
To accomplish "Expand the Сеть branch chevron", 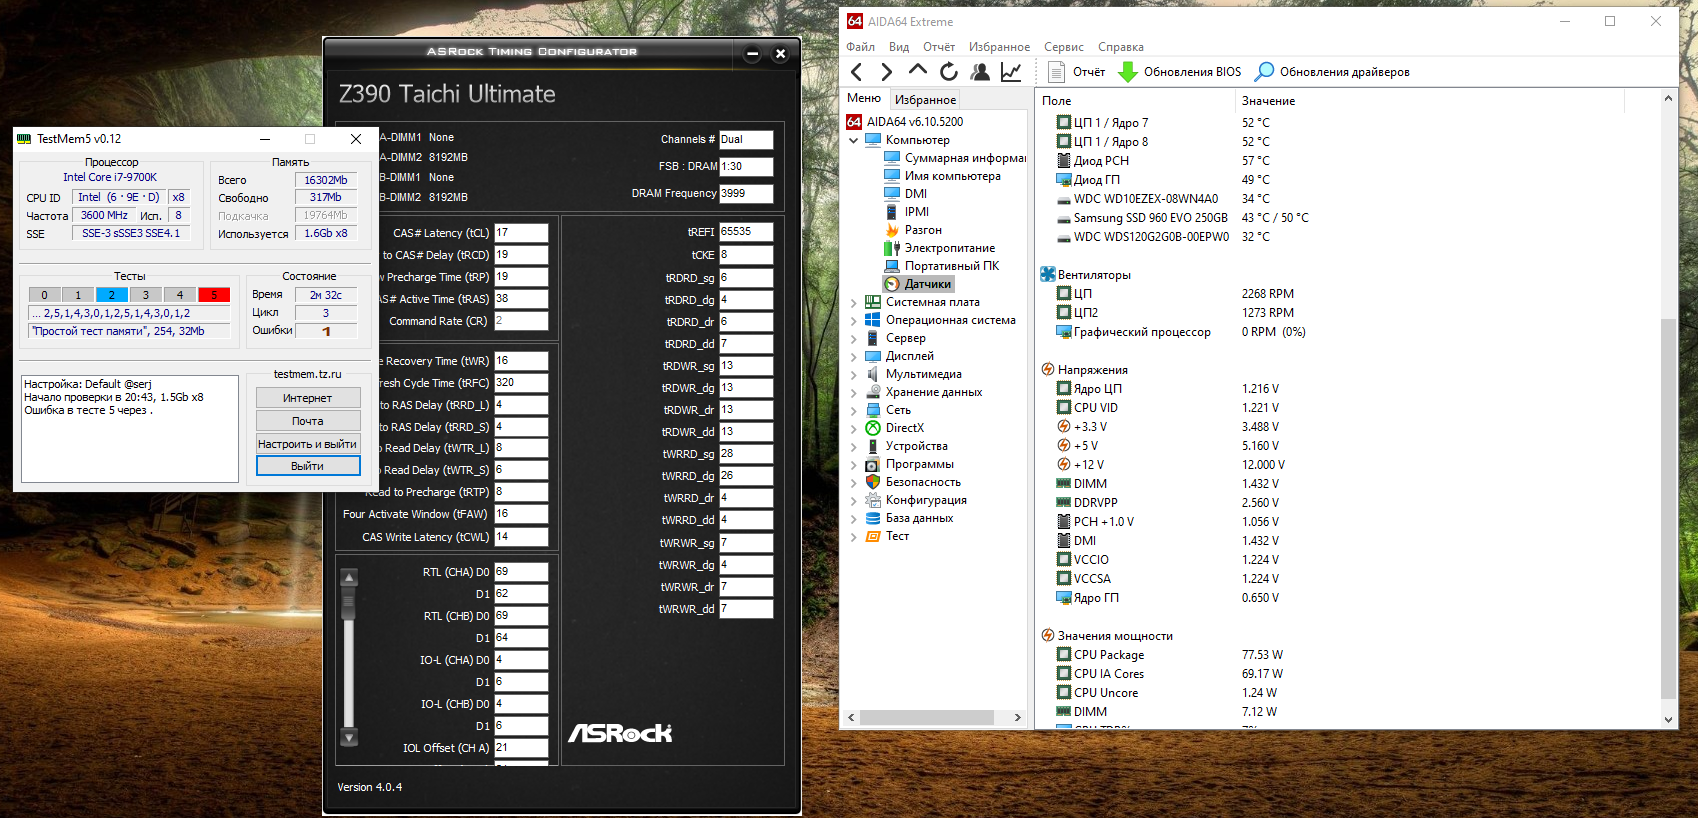I will point(853,410).
